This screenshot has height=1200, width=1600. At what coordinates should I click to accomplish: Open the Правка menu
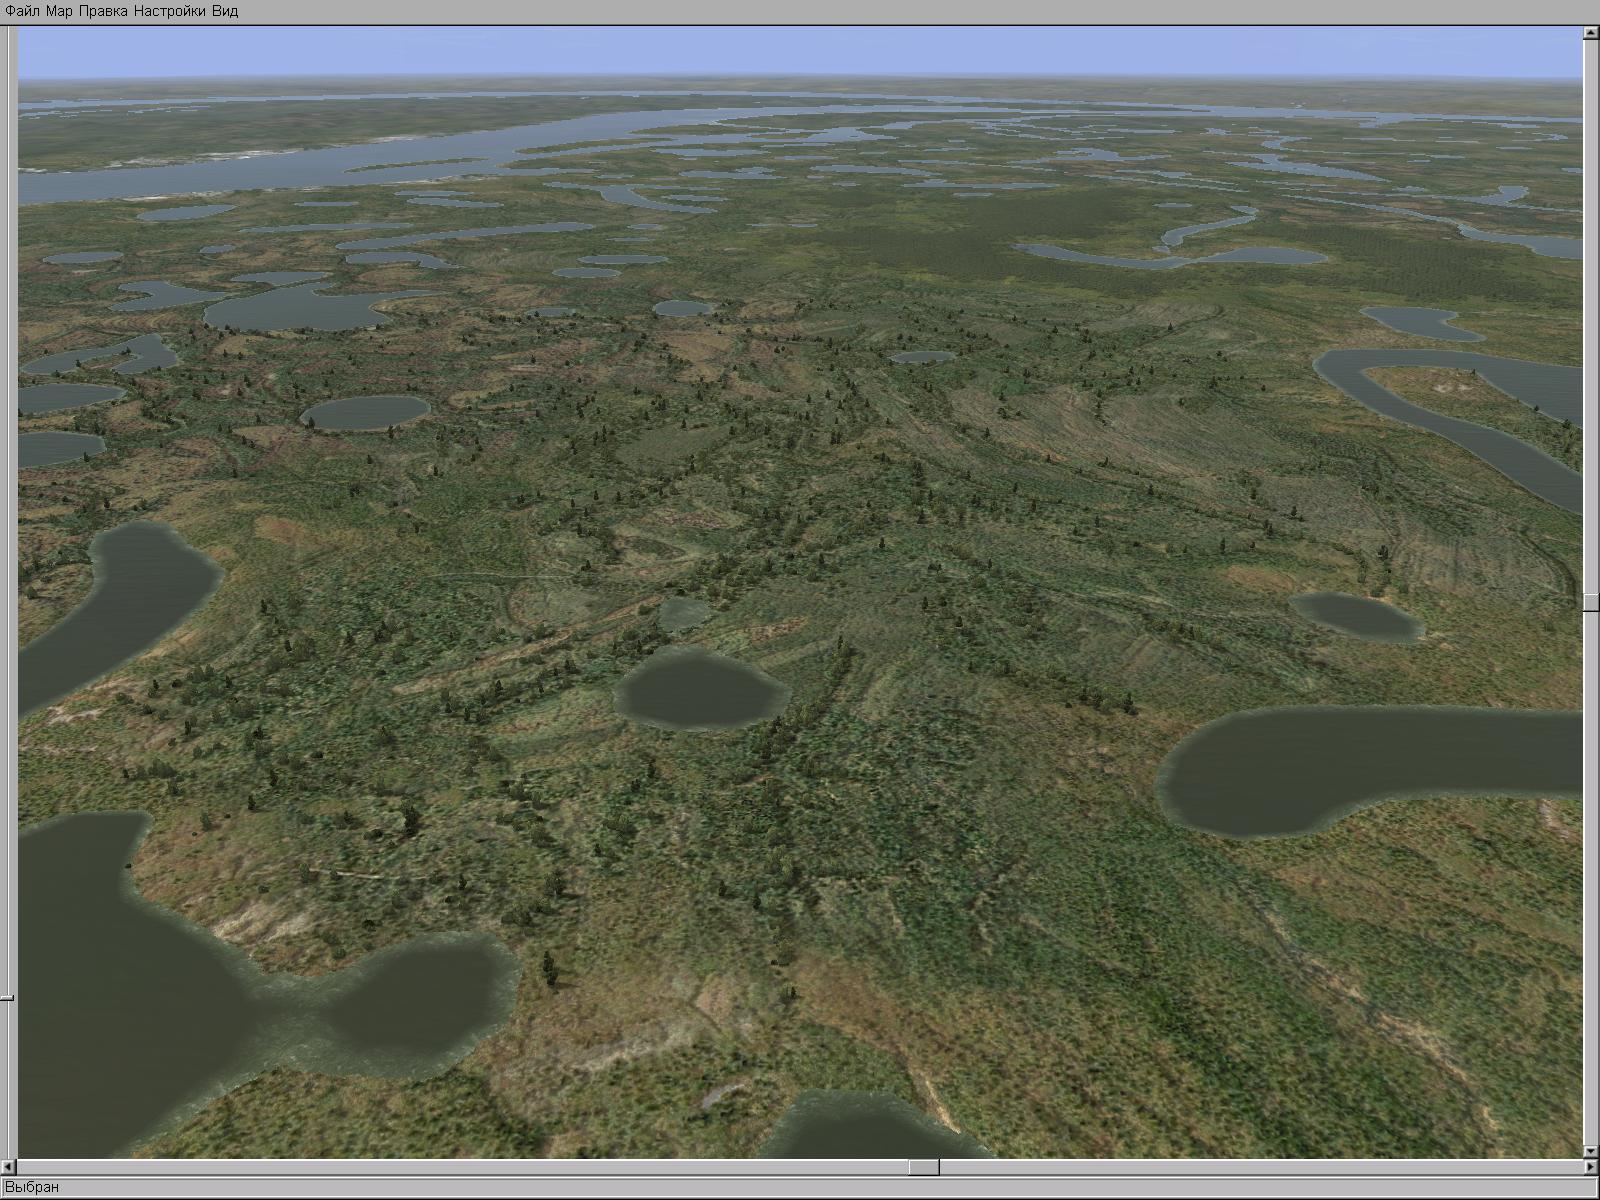tap(104, 11)
